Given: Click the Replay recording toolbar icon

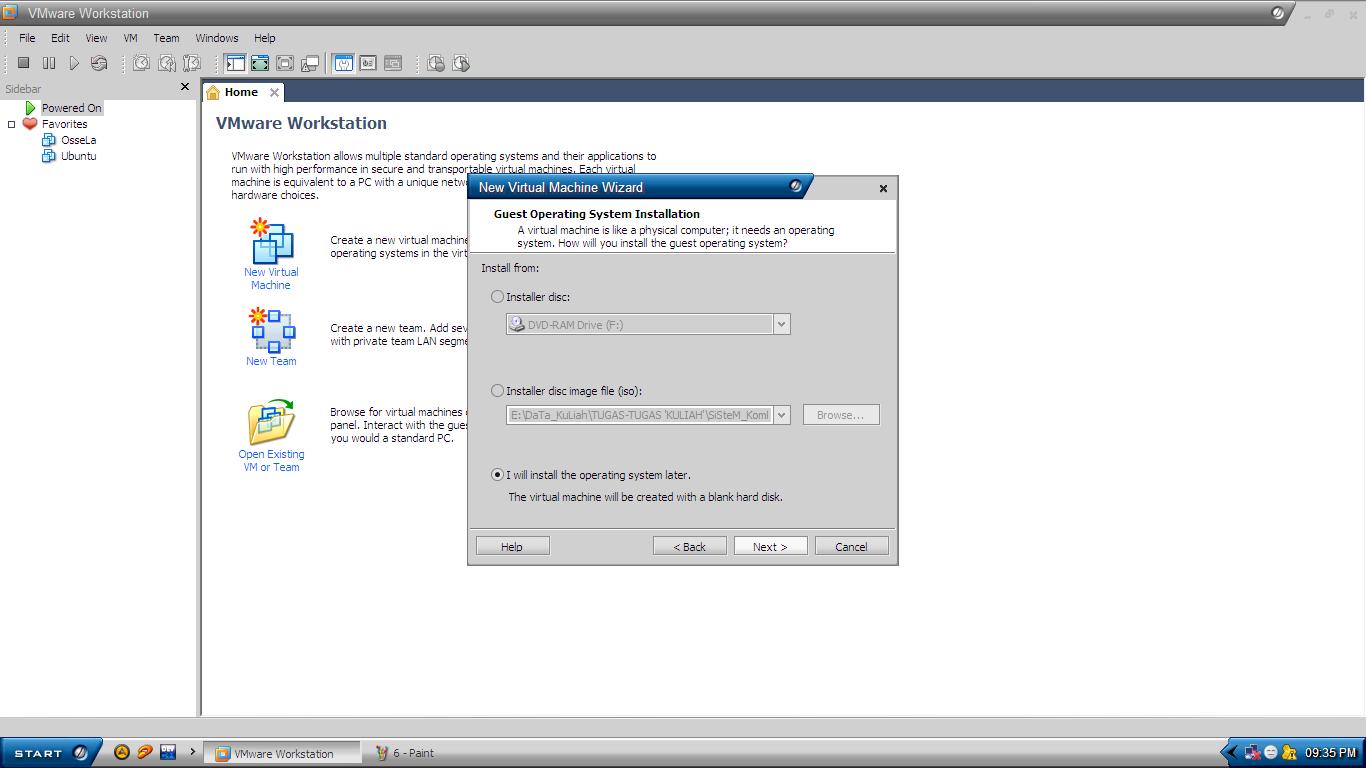Looking at the screenshot, I should click(461, 63).
